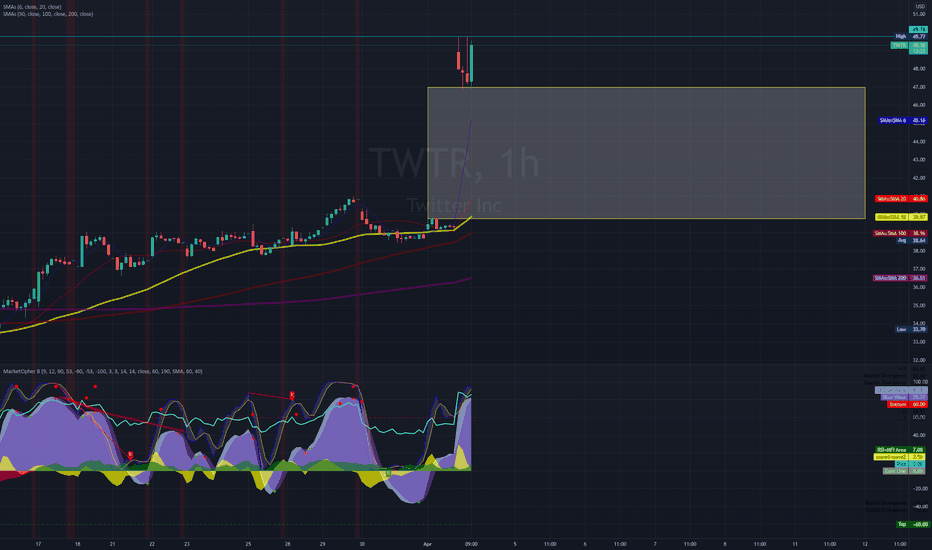The width and height of the screenshot is (932, 550).
Task: Click the Avg 38.64 price label
Action: click(x=911, y=240)
